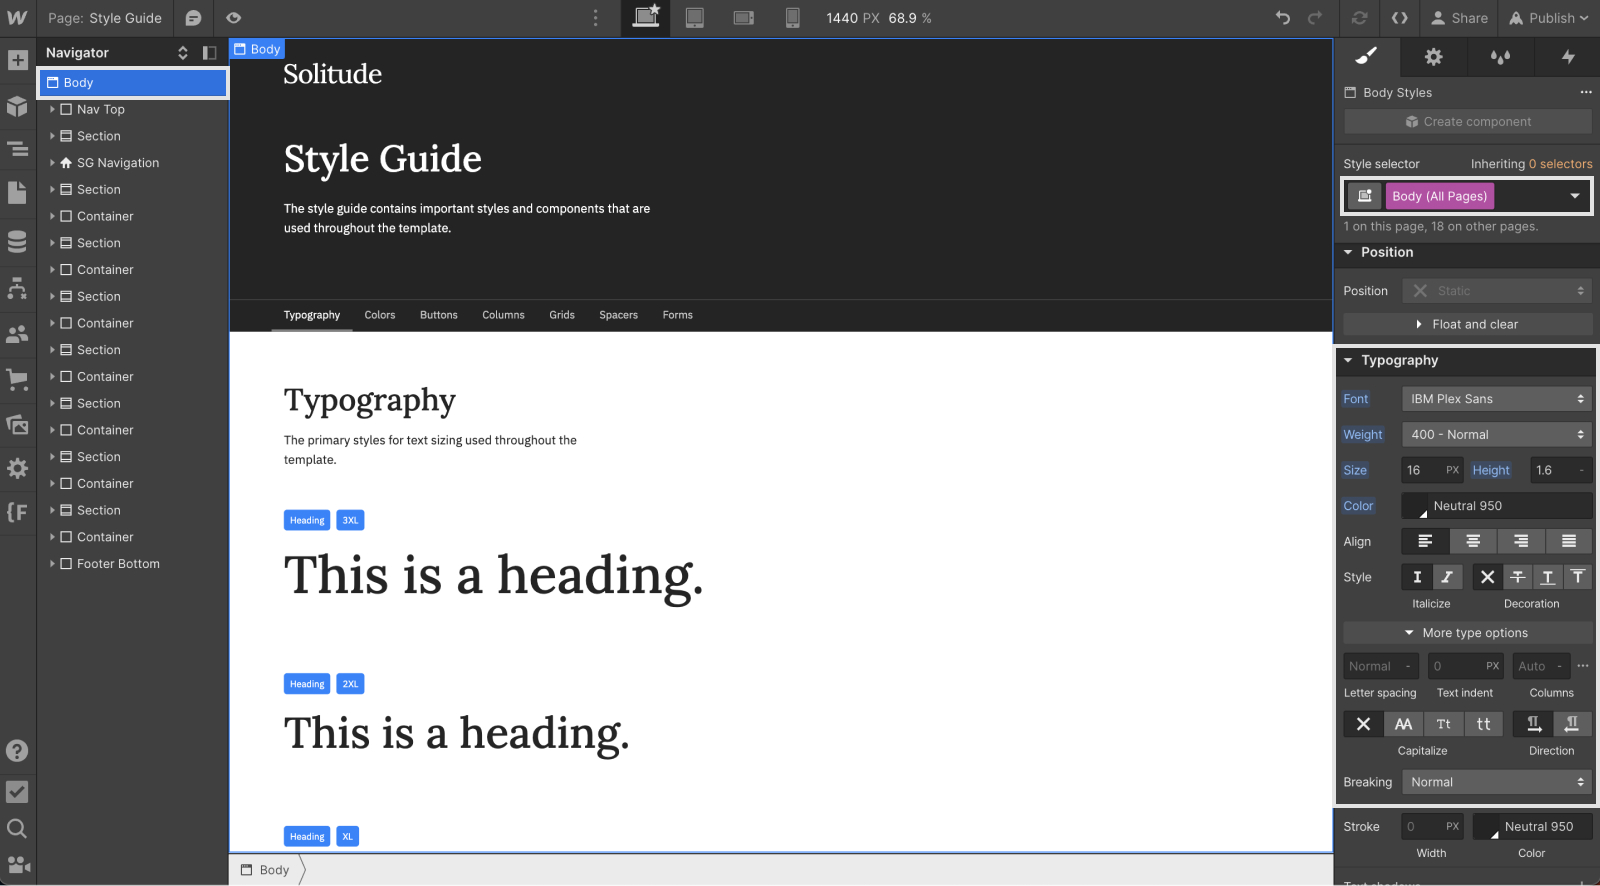This screenshot has width=1600, height=886.
Task: Open the Publish dropdown
Action: tap(1549, 18)
